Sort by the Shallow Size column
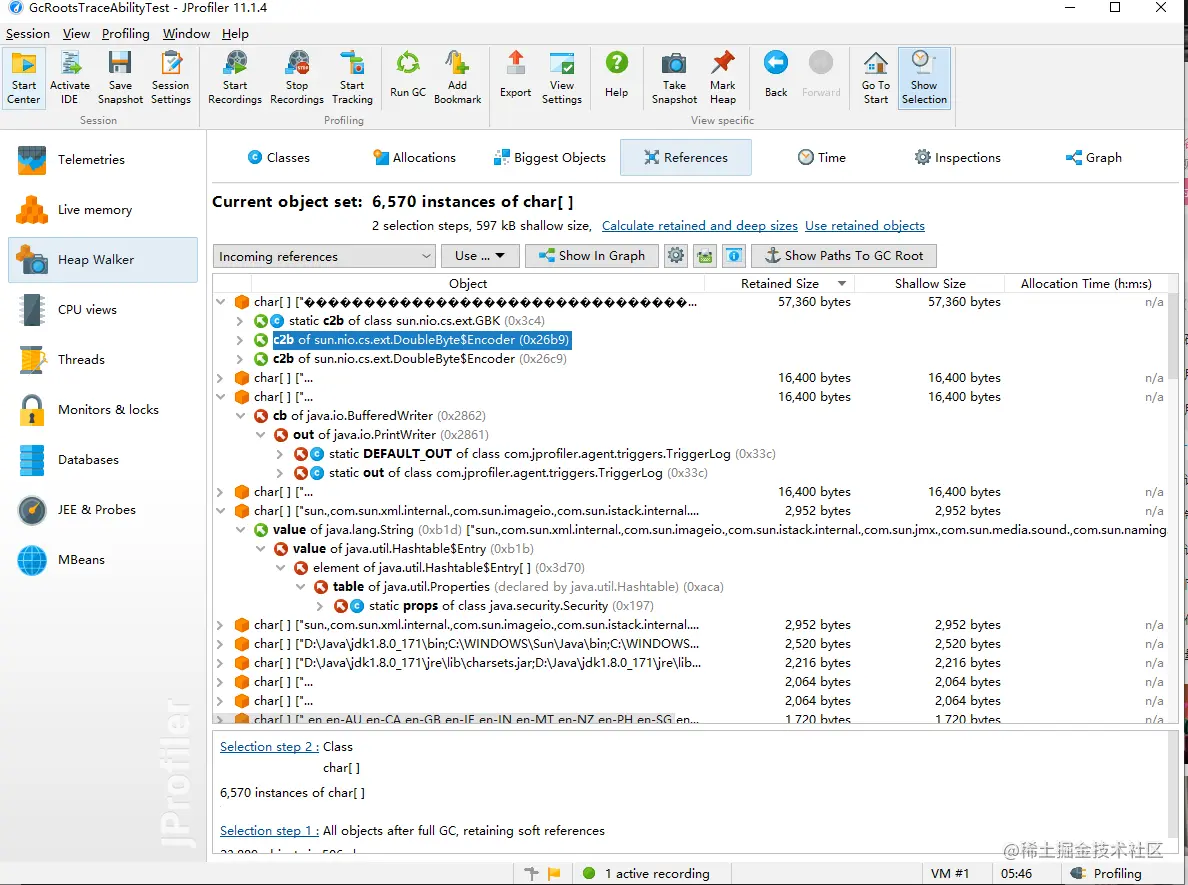 [930, 283]
